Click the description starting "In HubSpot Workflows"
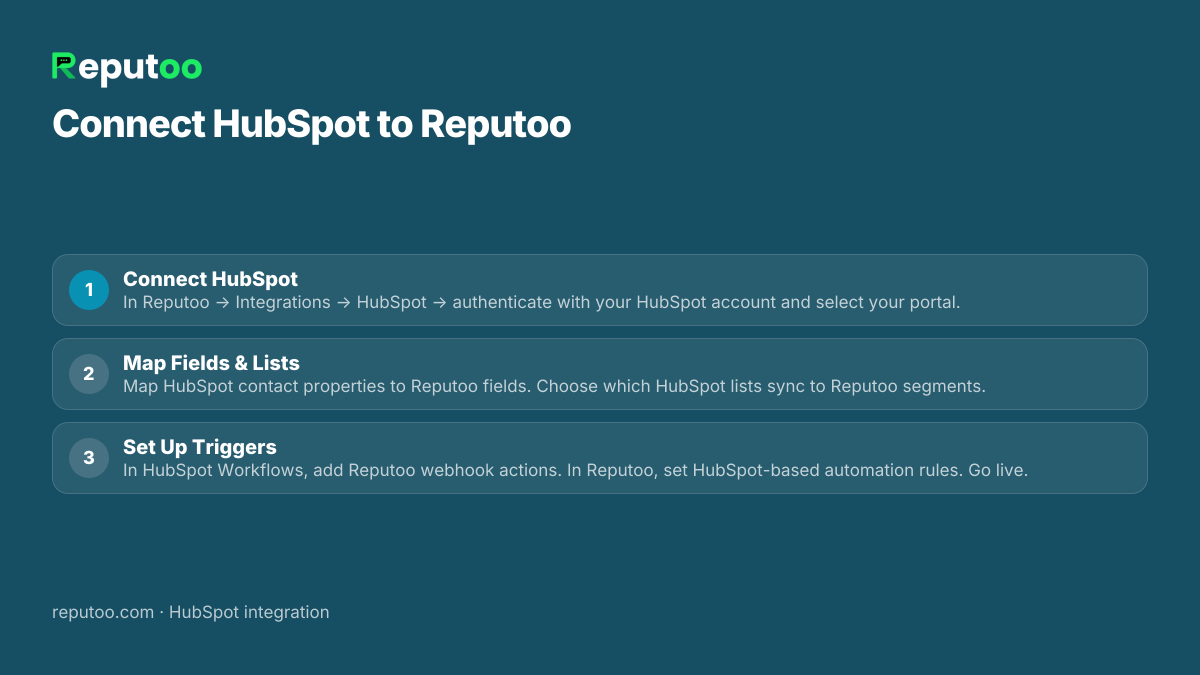This screenshot has height=675, width=1200. pyautogui.click(x=575, y=470)
